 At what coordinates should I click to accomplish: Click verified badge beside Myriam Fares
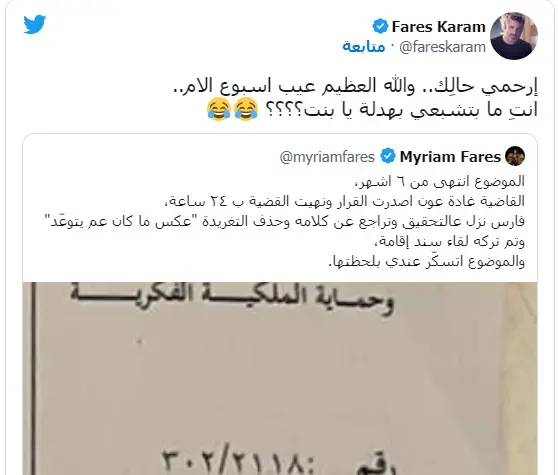pos(388,157)
